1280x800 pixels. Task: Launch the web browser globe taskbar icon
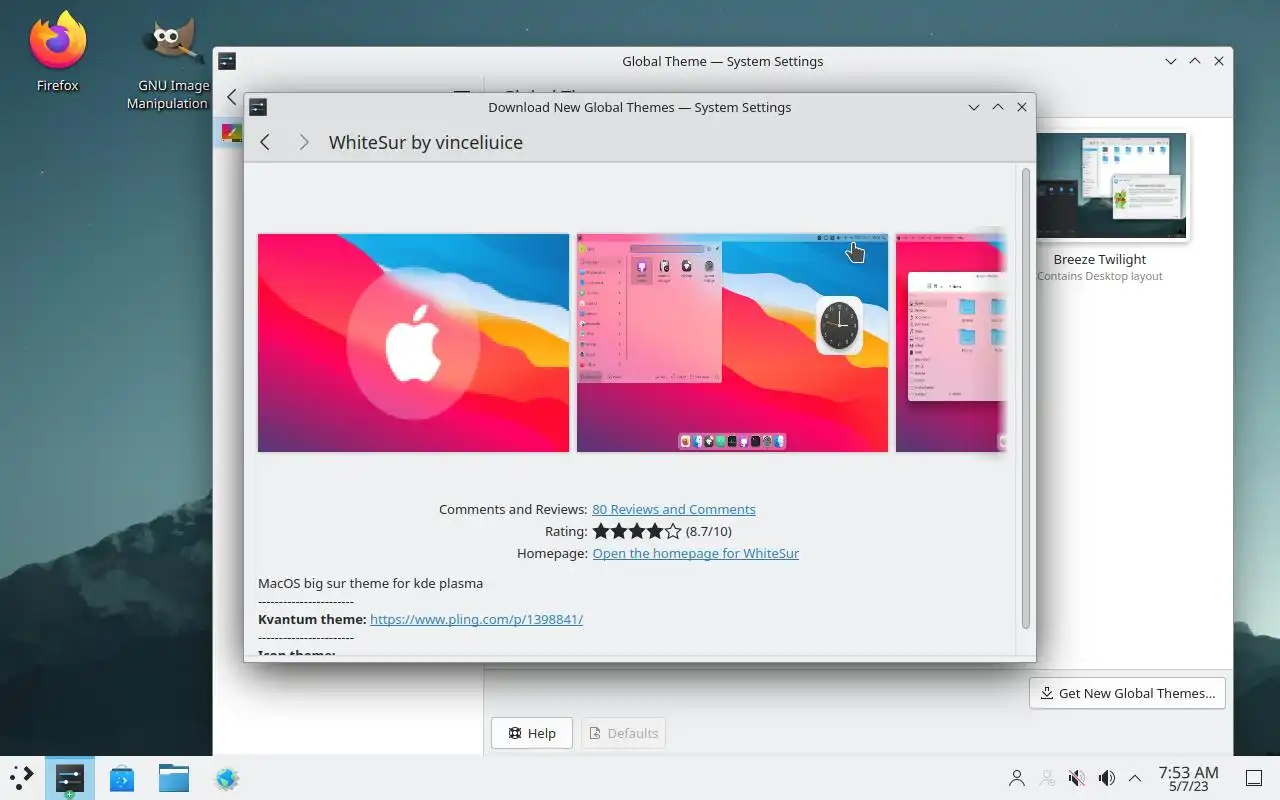227,778
